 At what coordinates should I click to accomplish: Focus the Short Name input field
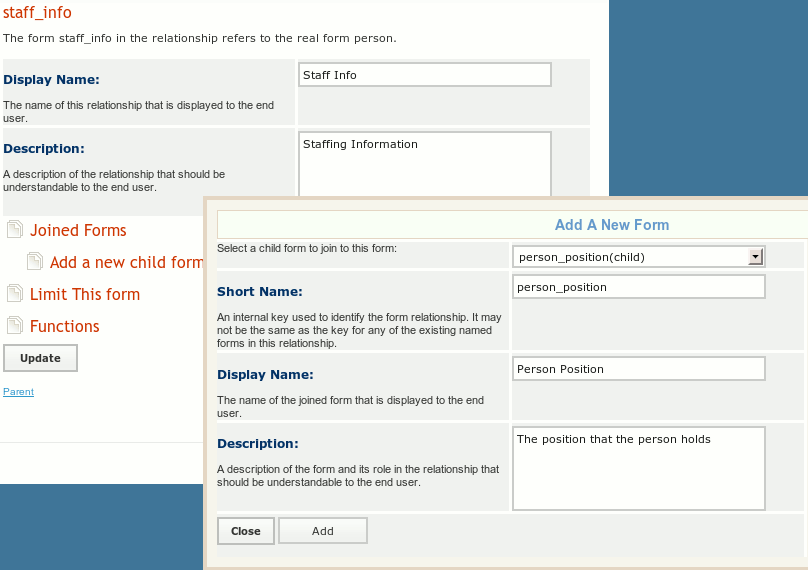(638, 287)
